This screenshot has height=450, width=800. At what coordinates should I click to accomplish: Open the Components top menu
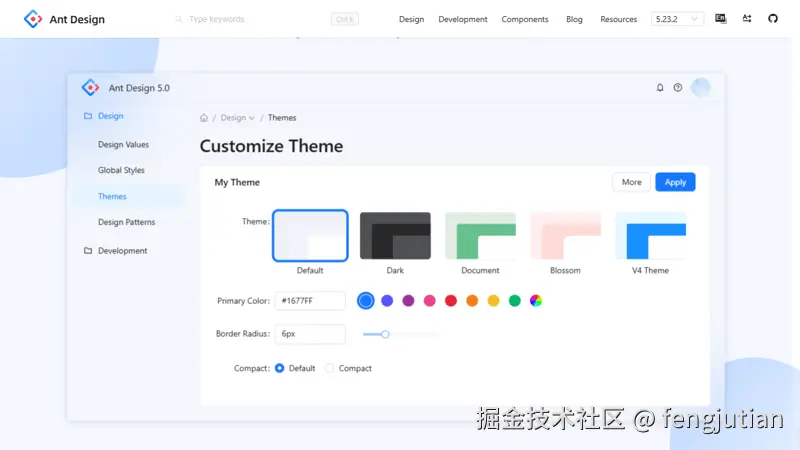click(524, 19)
